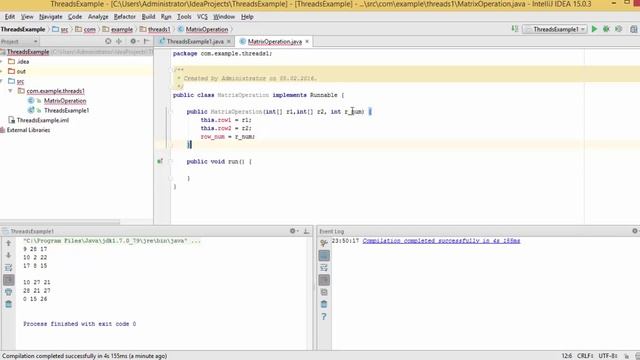Select the .idea folder in project tree
This screenshot has height=360, width=640.
point(23,62)
